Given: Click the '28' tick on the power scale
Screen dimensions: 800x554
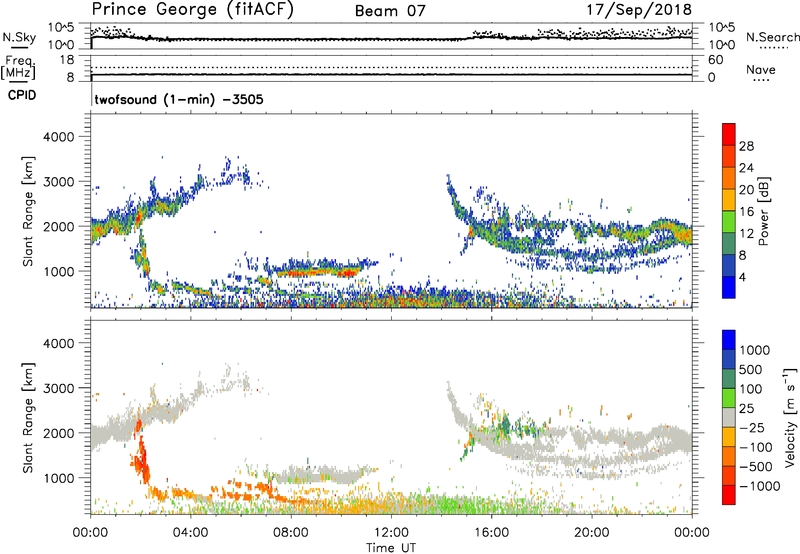Looking at the screenshot, I should pyautogui.click(x=746, y=146).
